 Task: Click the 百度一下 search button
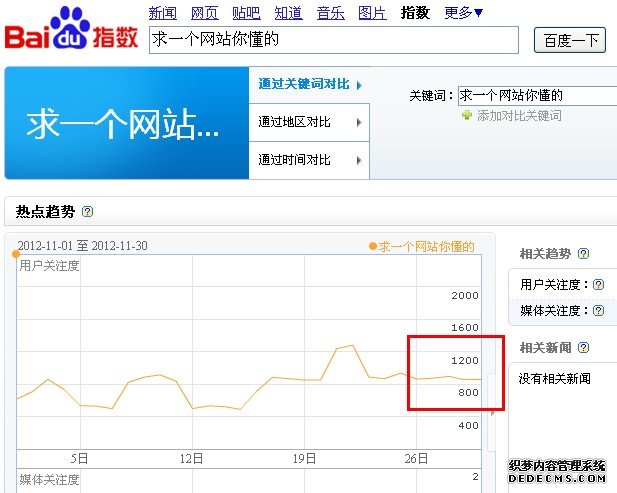[569, 40]
